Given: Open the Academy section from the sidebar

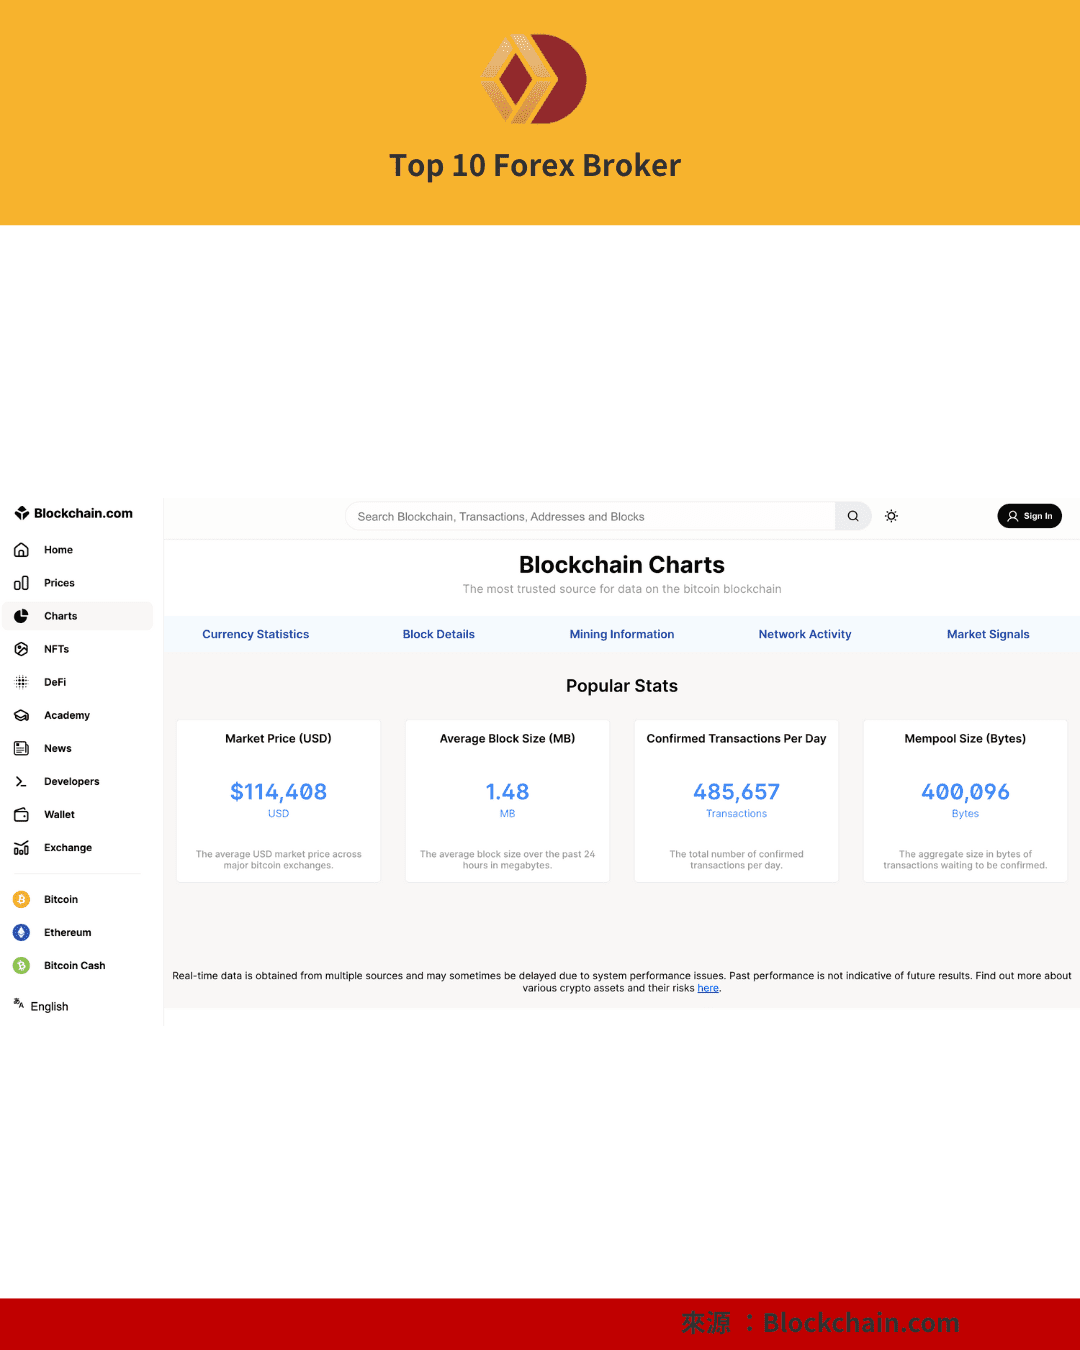Looking at the screenshot, I should pyautogui.click(x=22, y=715).
